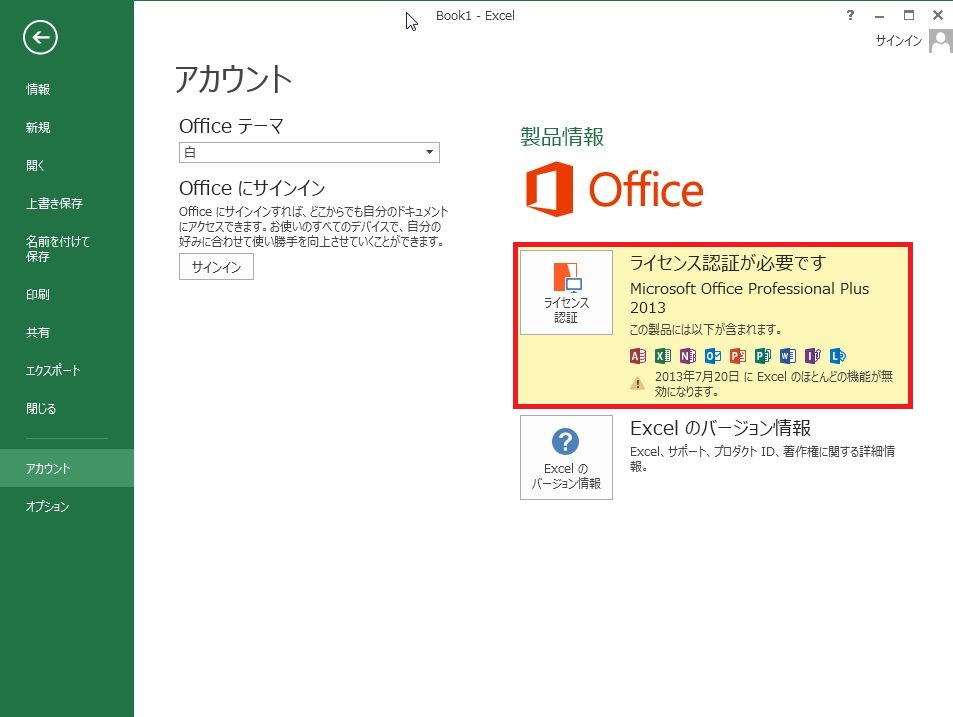Image resolution: width=953 pixels, height=717 pixels.
Task: Open help with the question mark icon
Action: tap(850, 15)
